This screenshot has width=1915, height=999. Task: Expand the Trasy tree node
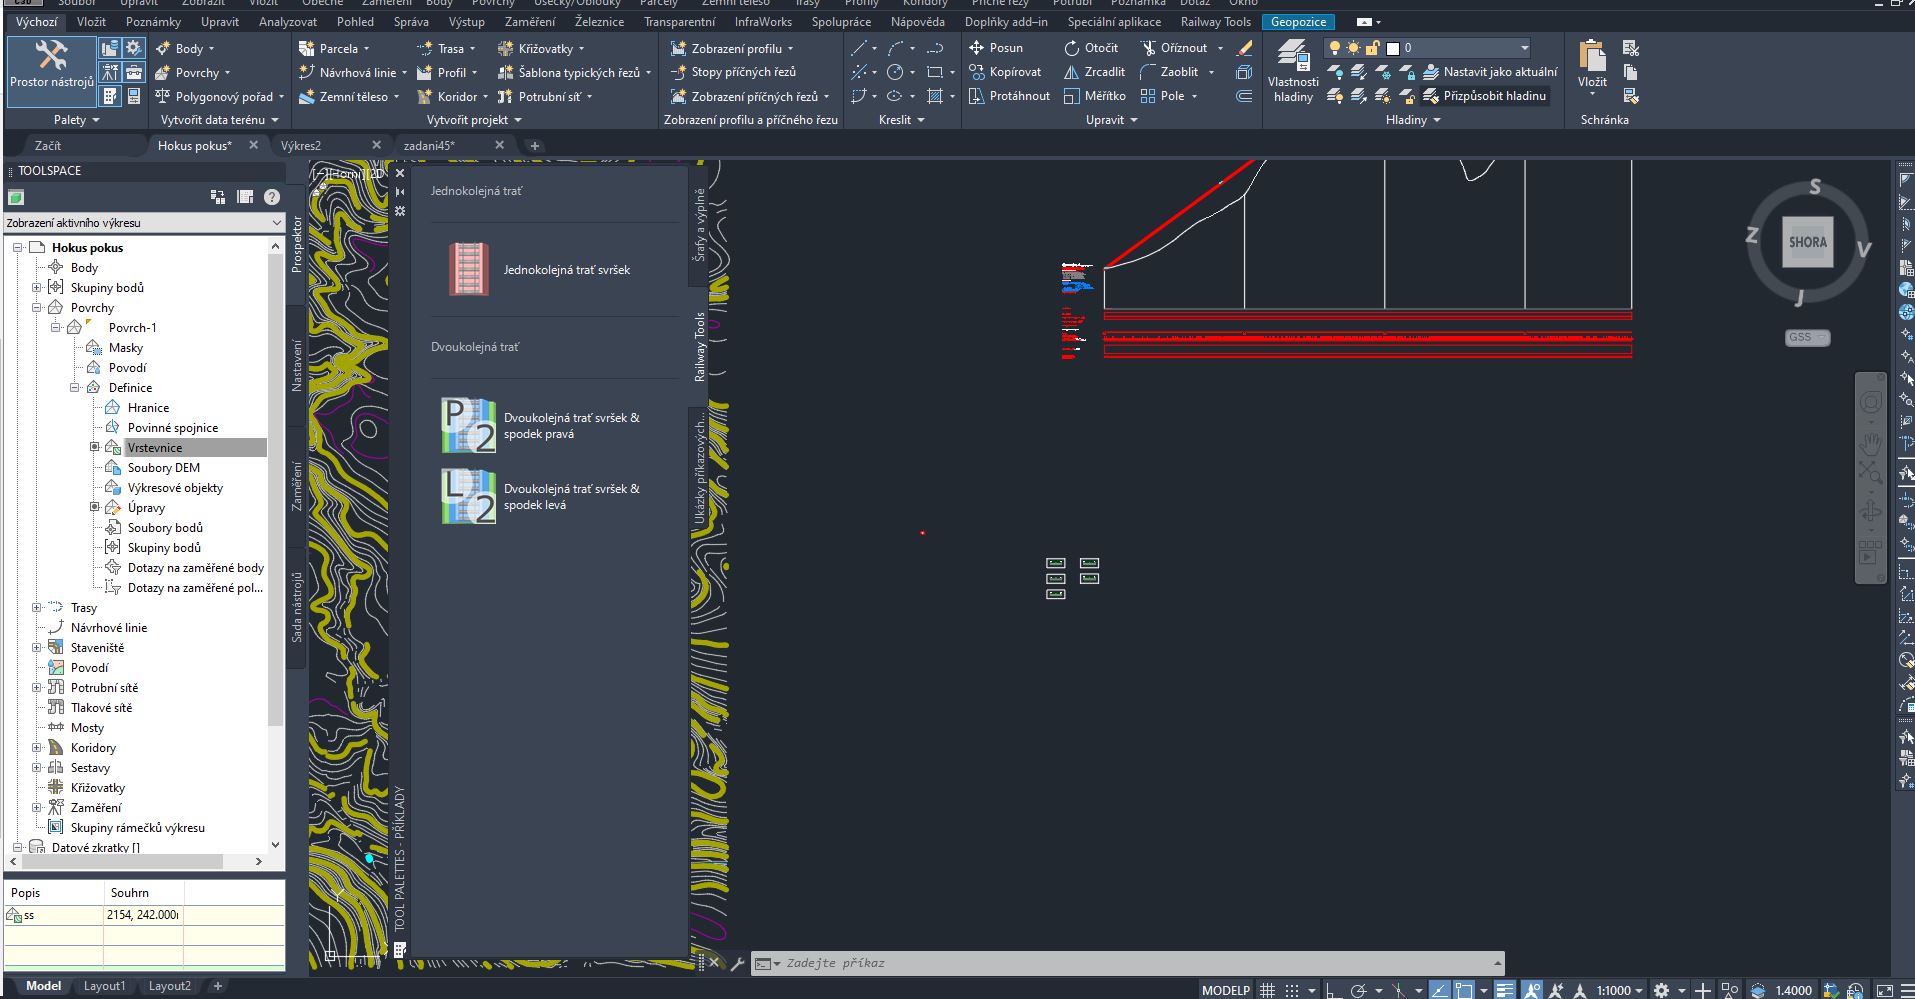click(37, 608)
